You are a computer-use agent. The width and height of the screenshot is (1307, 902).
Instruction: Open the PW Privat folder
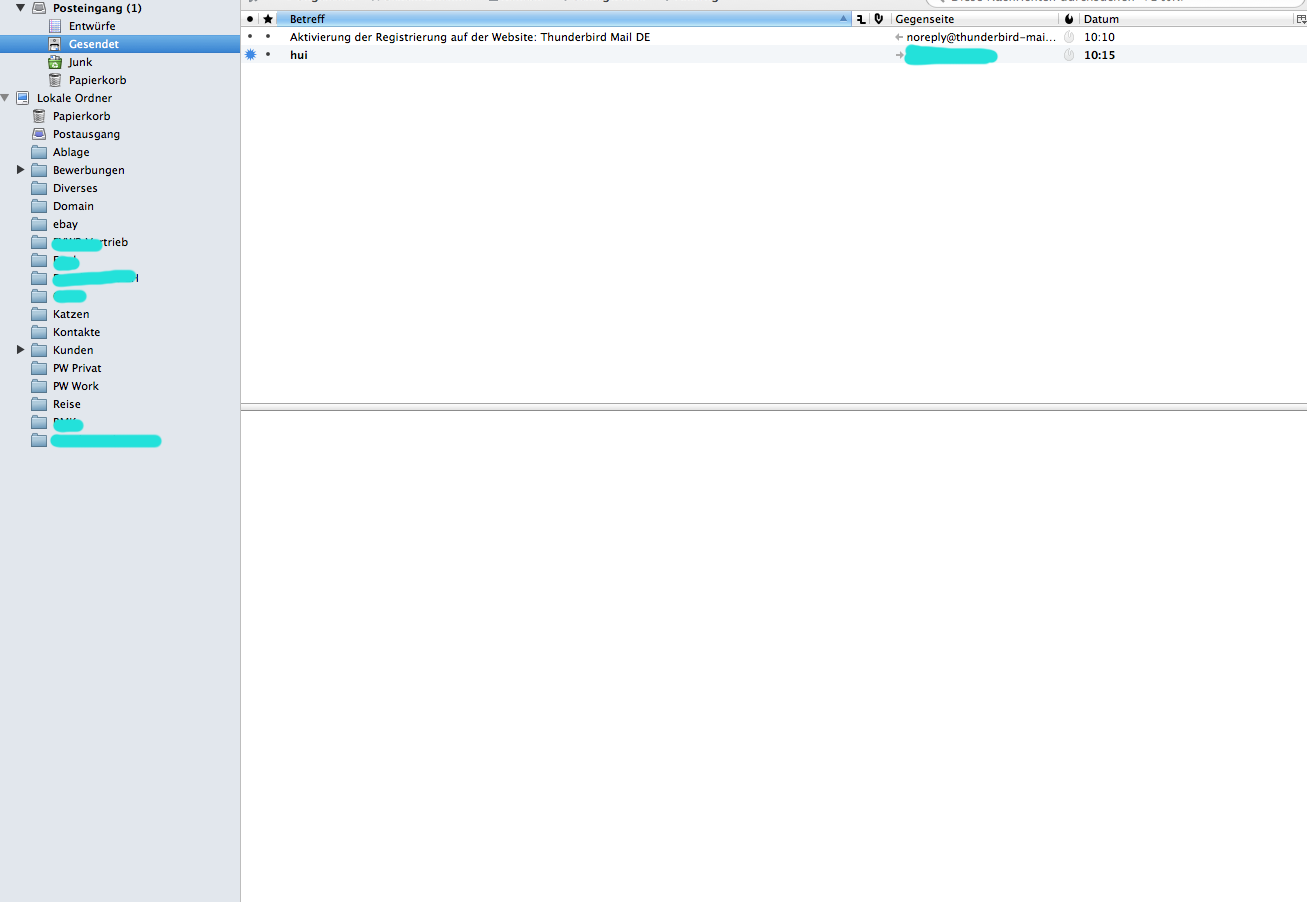coord(77,368)
